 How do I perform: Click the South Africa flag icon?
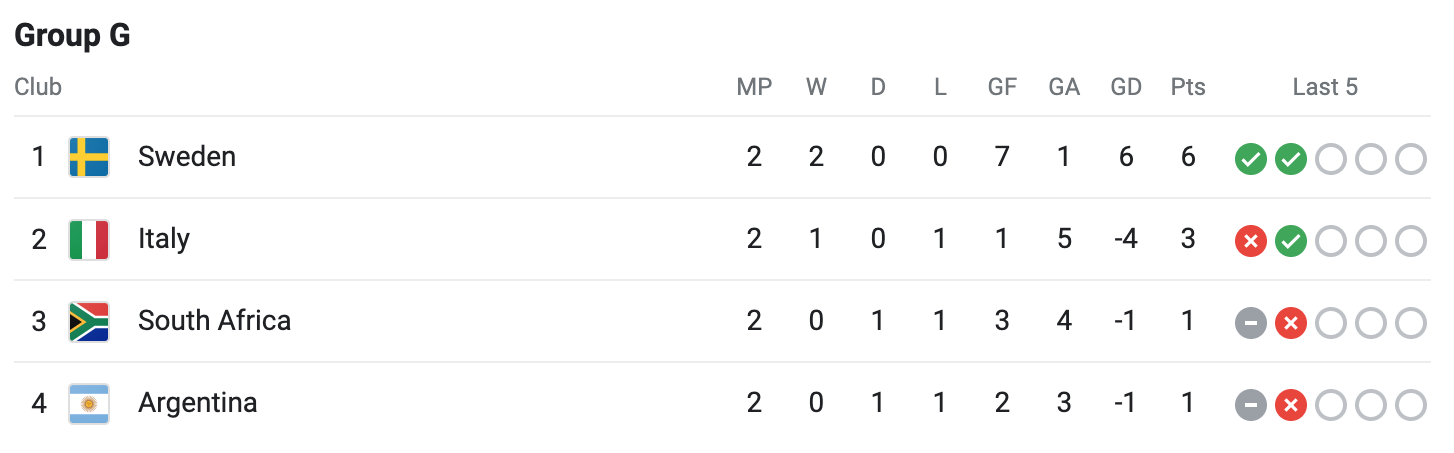click(88, 322)
